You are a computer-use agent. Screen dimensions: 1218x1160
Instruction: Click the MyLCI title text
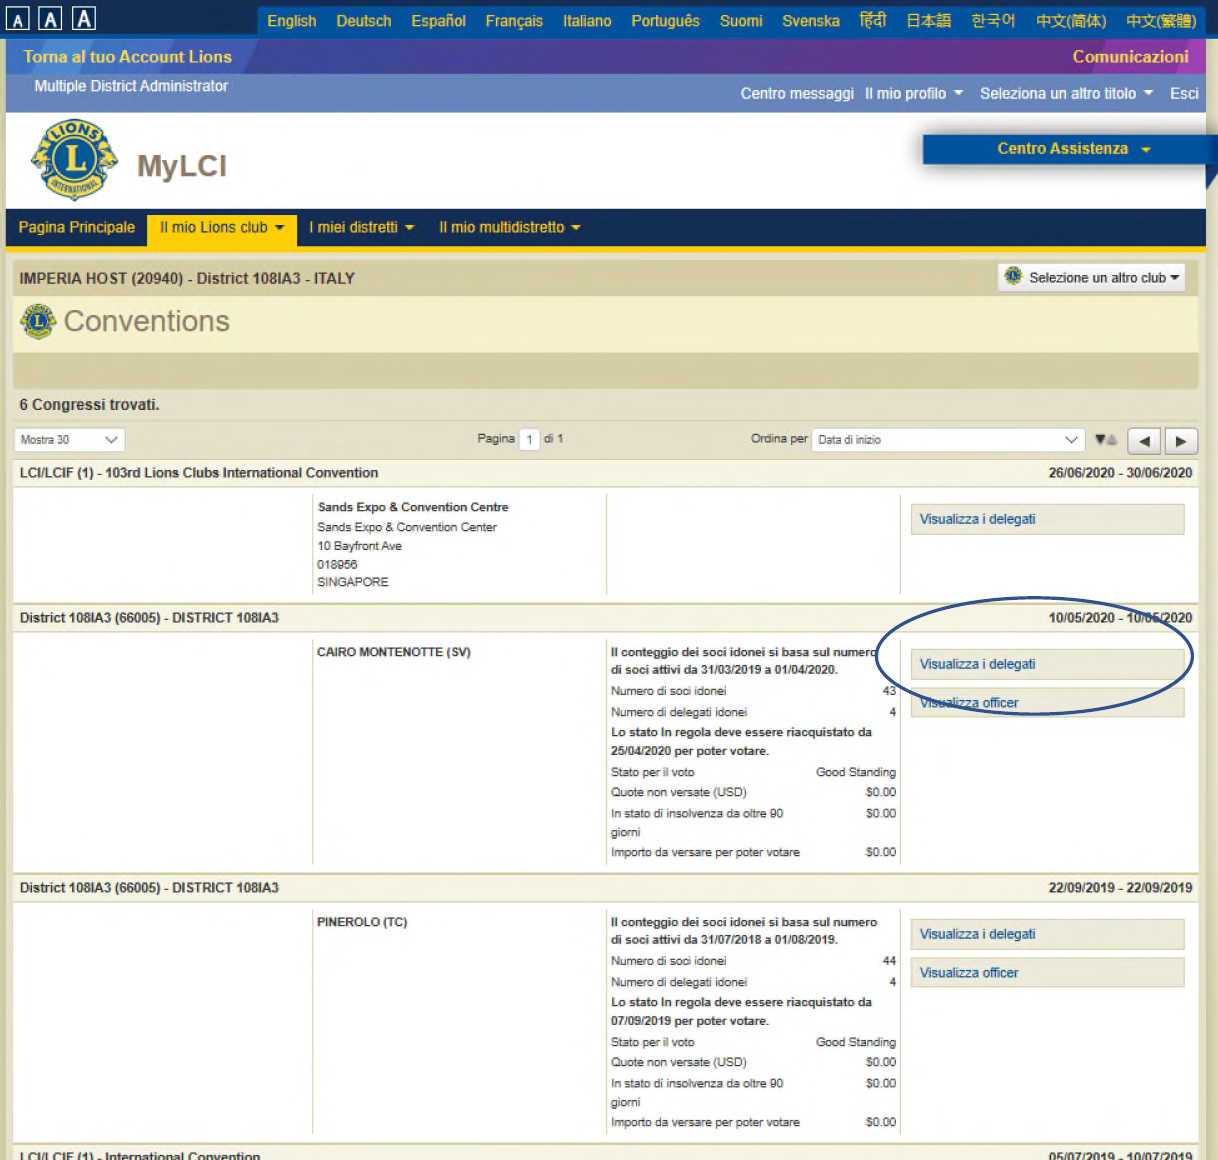coord(182,166)
